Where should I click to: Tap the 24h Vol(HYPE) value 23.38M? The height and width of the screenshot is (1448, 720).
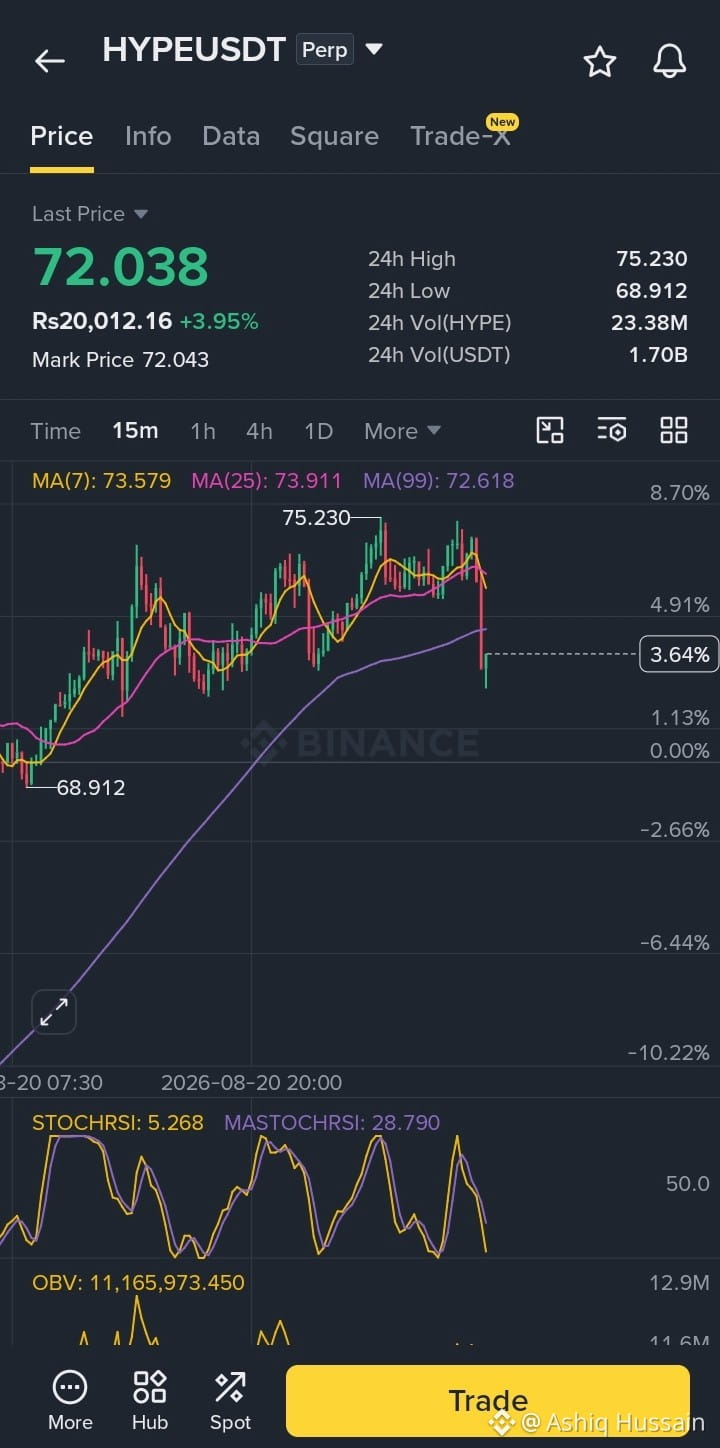point(649,323)
